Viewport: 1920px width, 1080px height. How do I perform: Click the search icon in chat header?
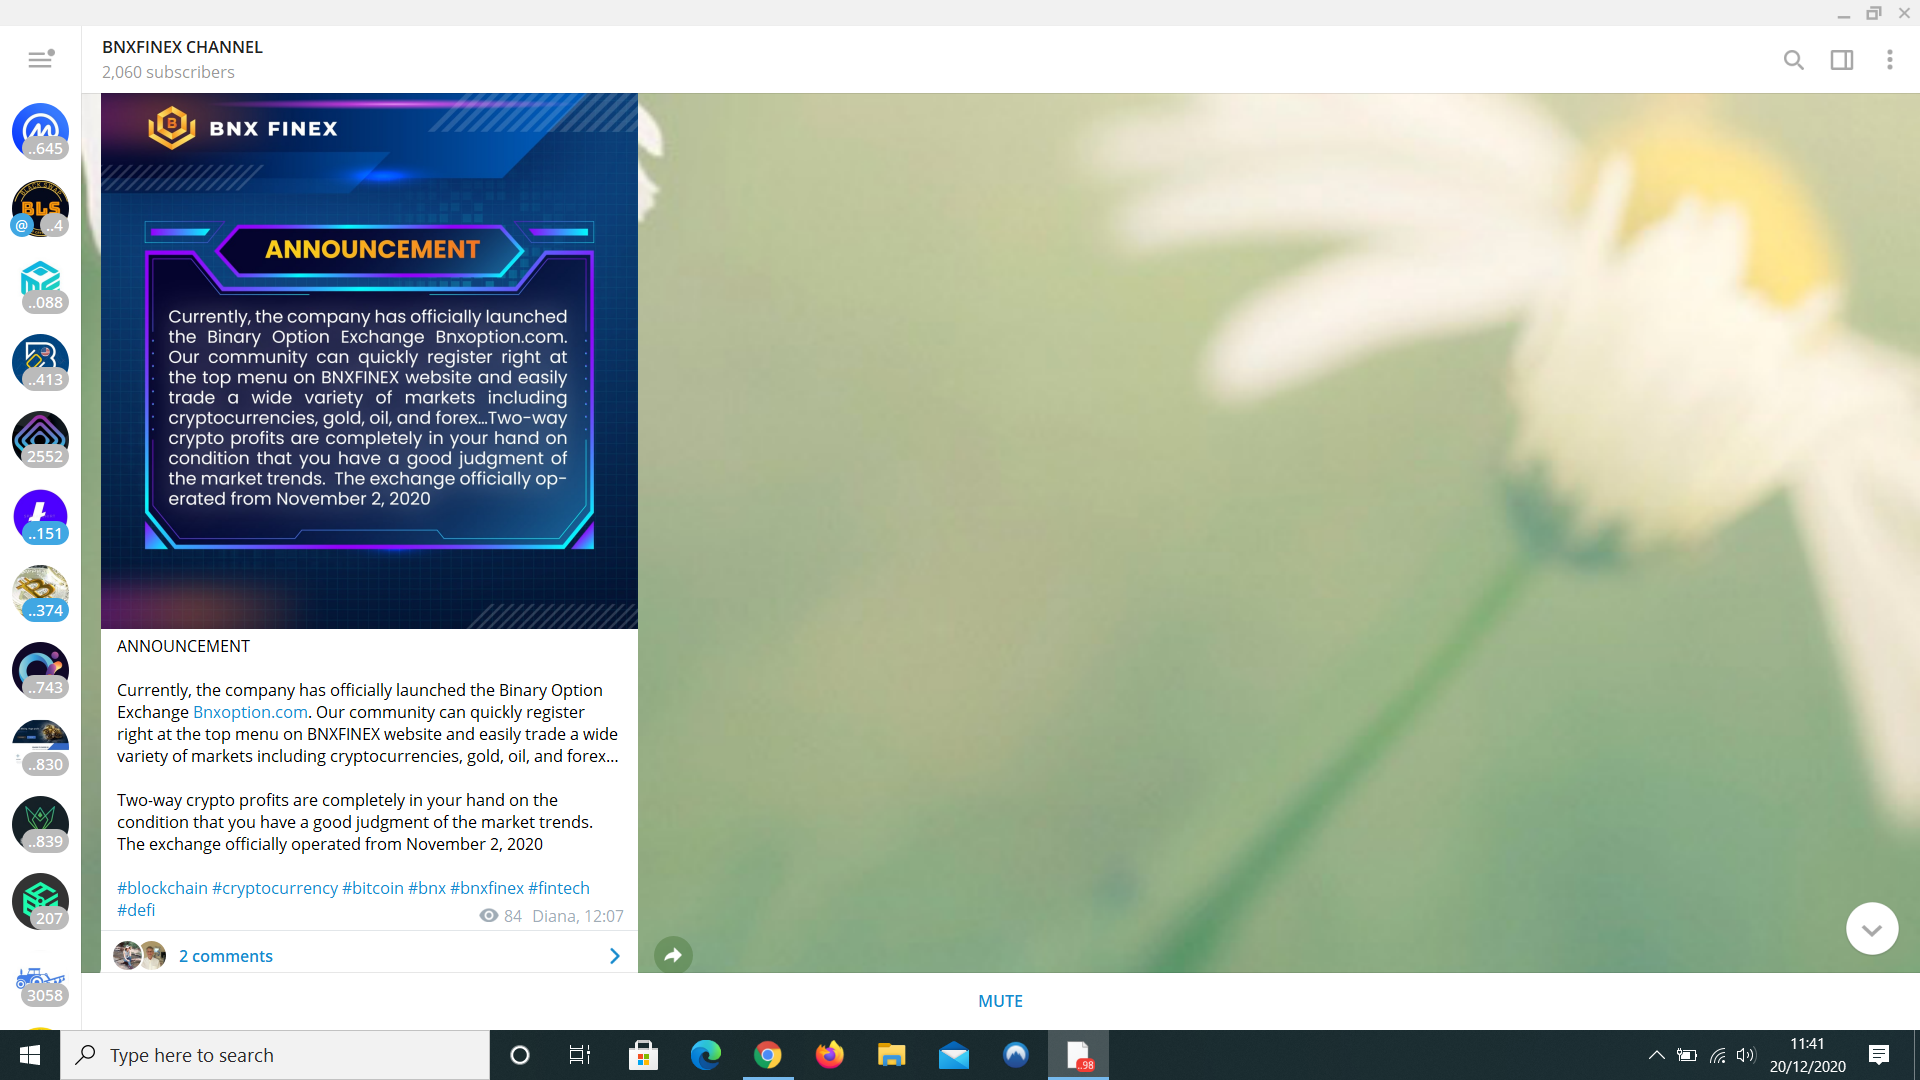tap(1793, 60)
